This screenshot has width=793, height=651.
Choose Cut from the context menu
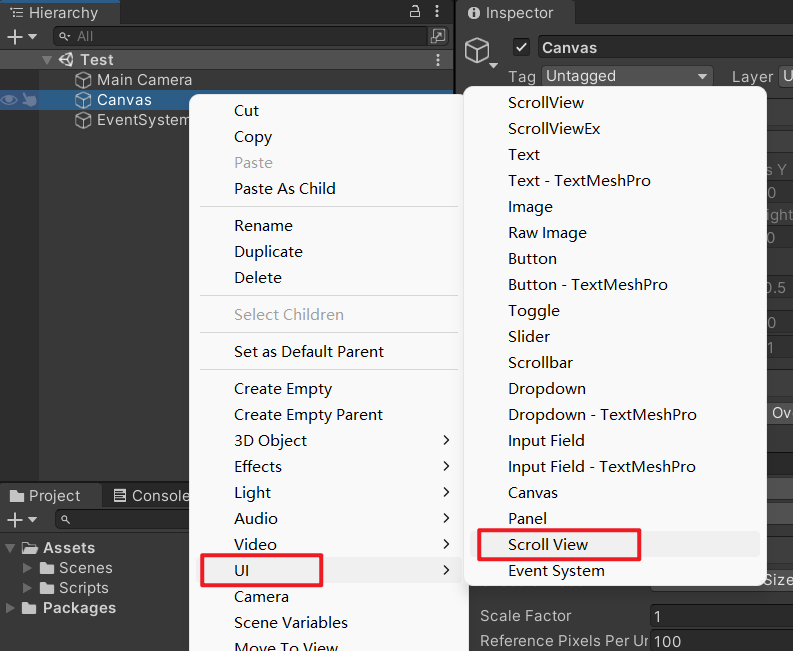[246, 110]
